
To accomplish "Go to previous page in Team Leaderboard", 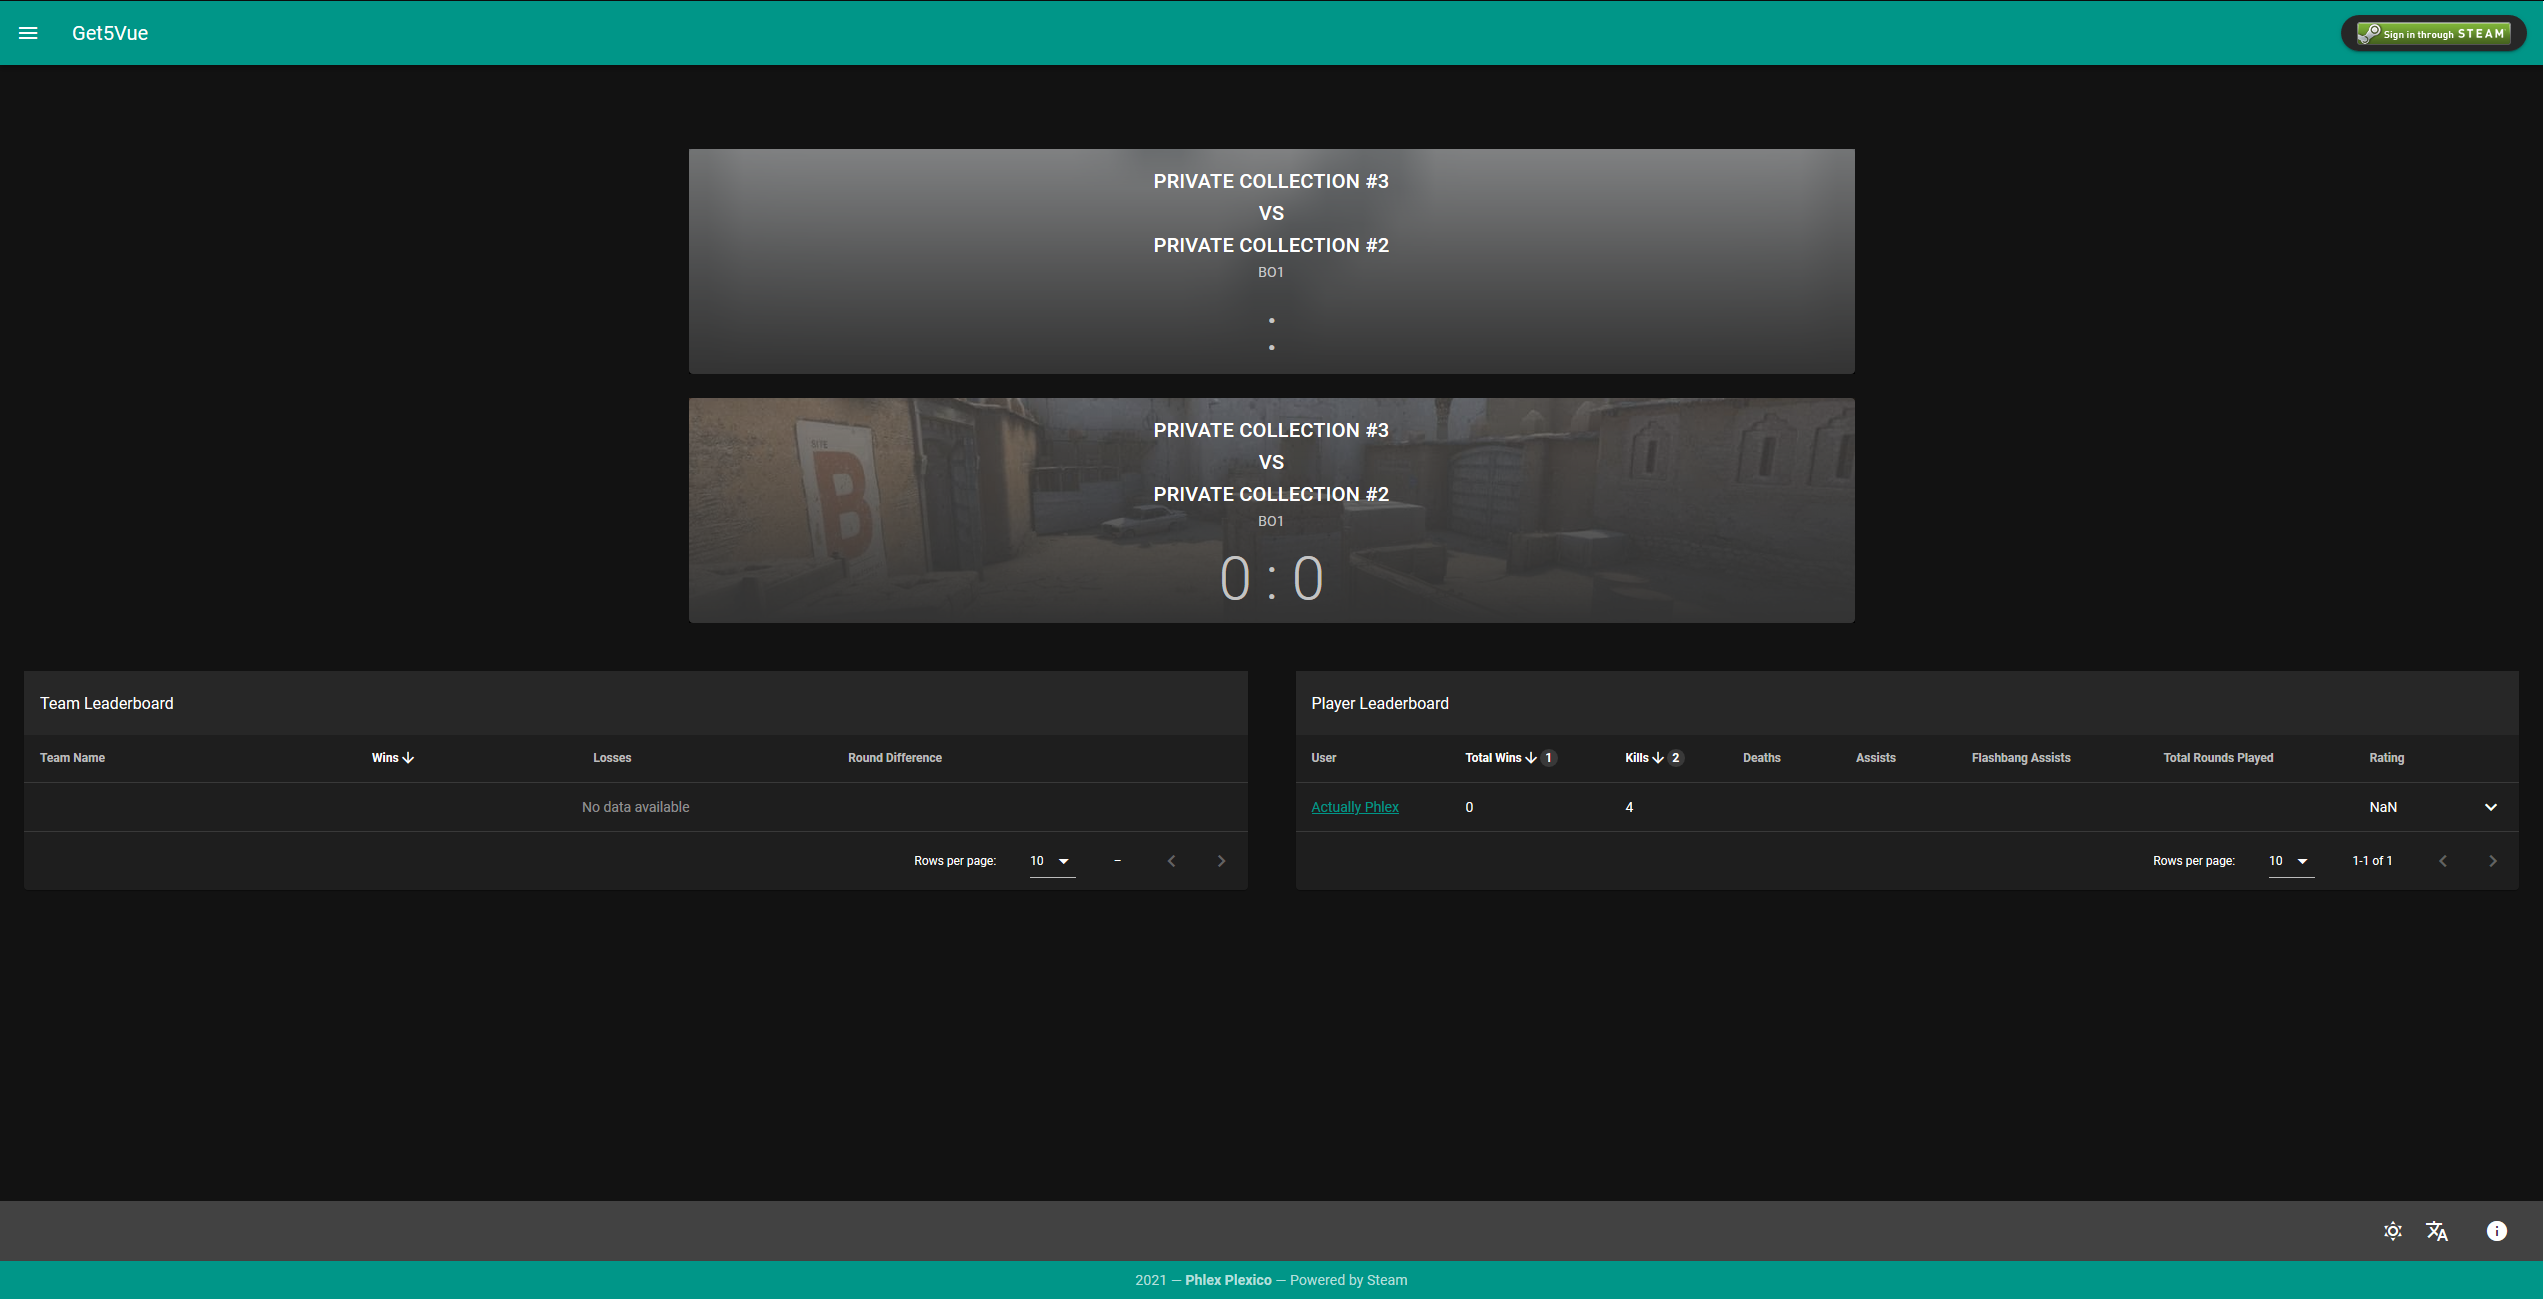I will click(x=1171, y=861).
